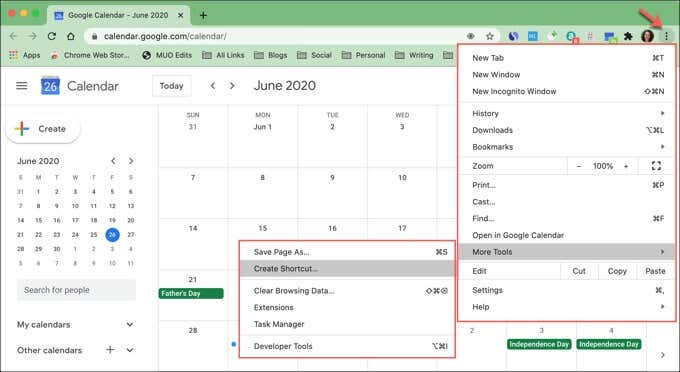Show previous month in mini calendar
Viewport: 680px width, 372px height.
click(x=113, y=161)
